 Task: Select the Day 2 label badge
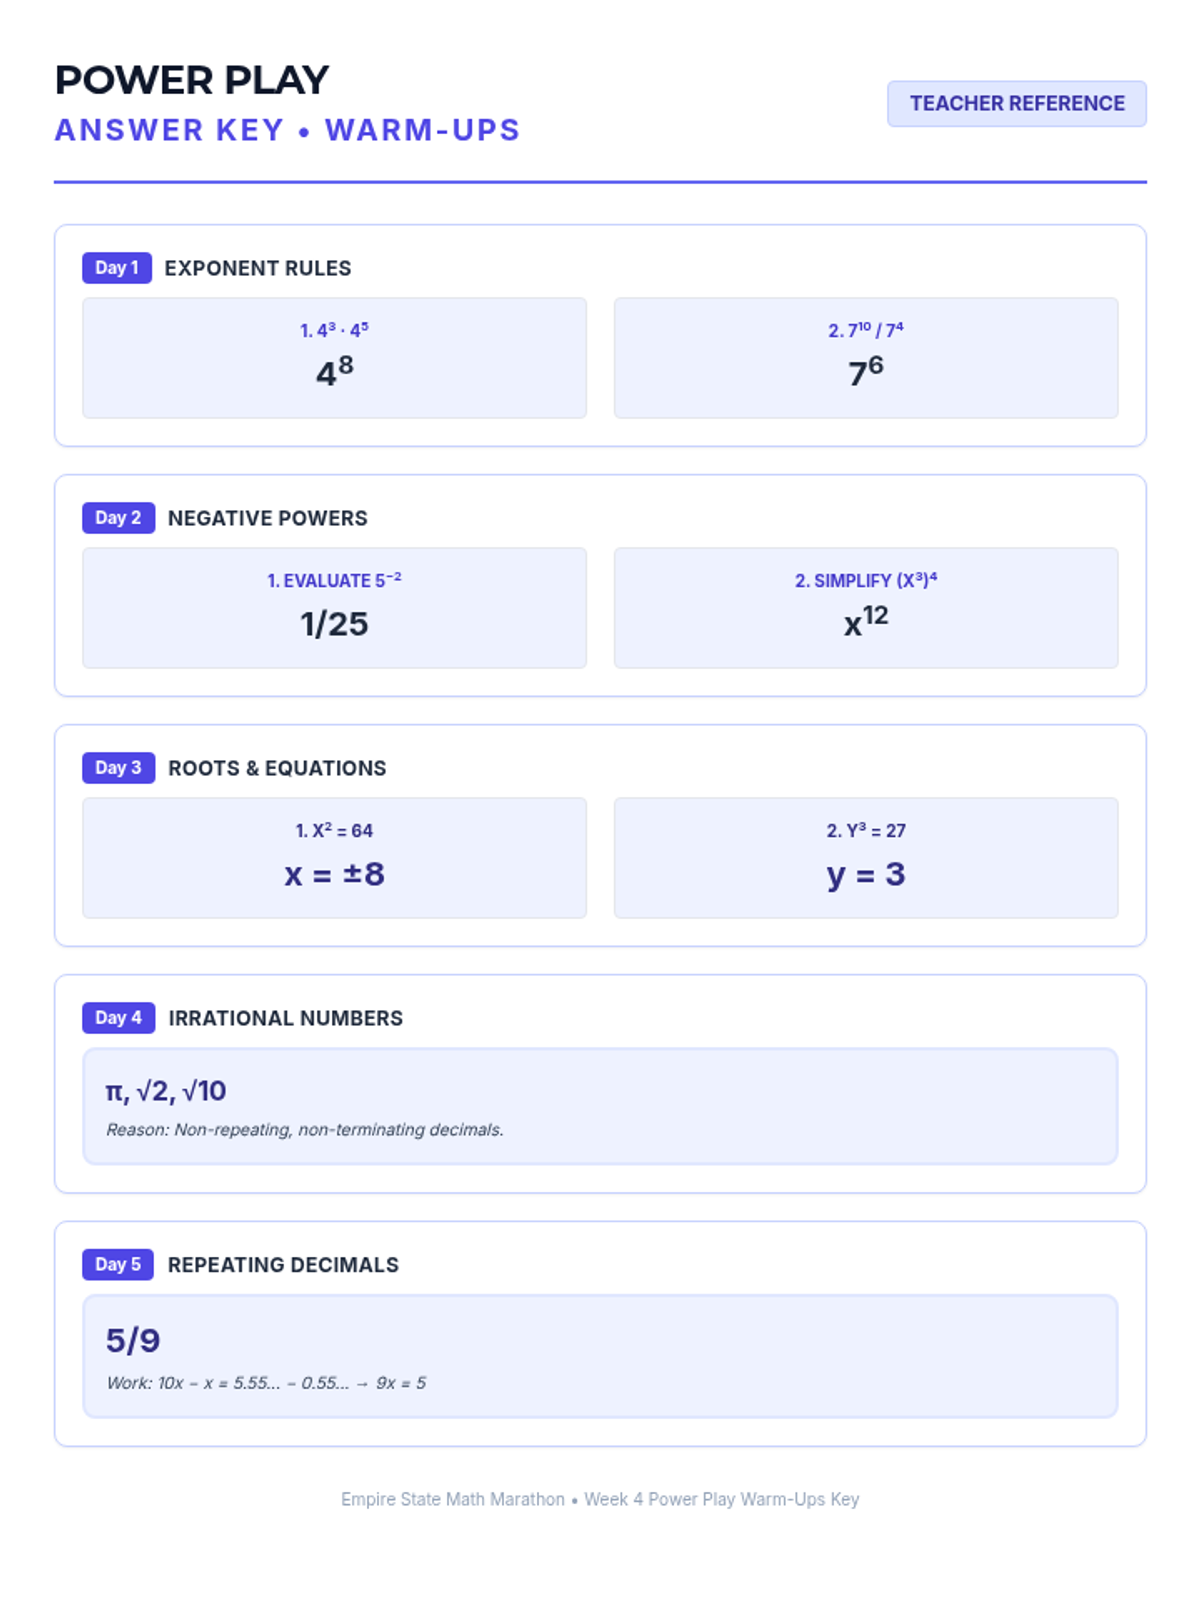click(118, 518)
